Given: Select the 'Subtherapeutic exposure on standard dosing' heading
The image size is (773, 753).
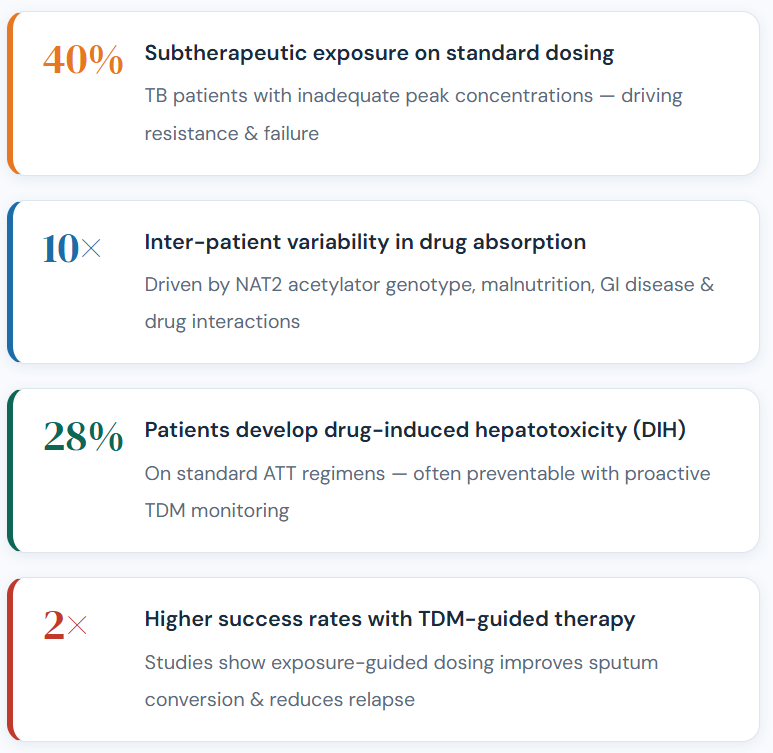Looking at the screenshot, I should (379, 53).
